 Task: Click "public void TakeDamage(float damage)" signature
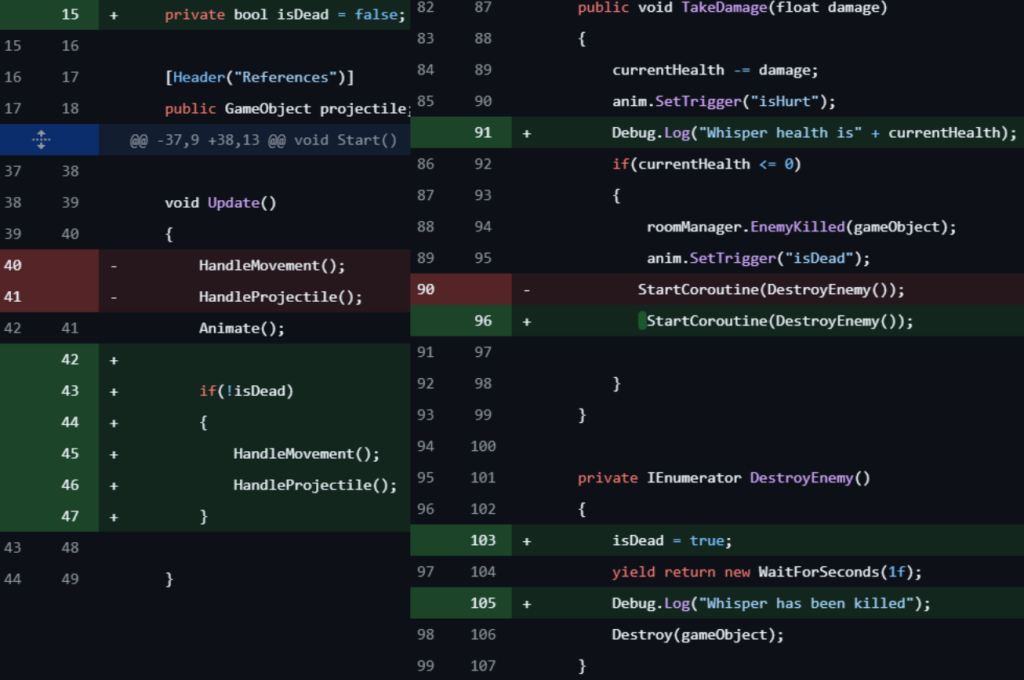[732, 8]
